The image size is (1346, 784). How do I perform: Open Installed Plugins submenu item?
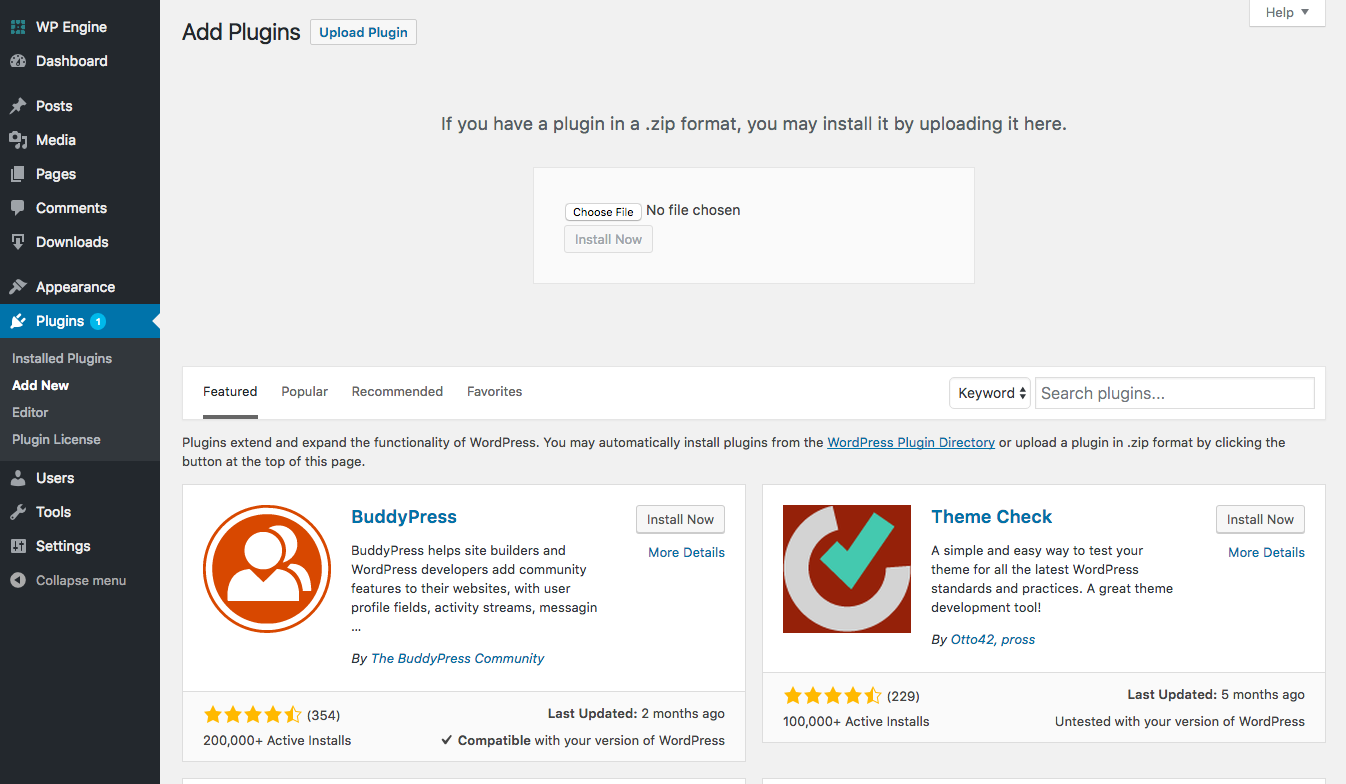click(62, 358)
